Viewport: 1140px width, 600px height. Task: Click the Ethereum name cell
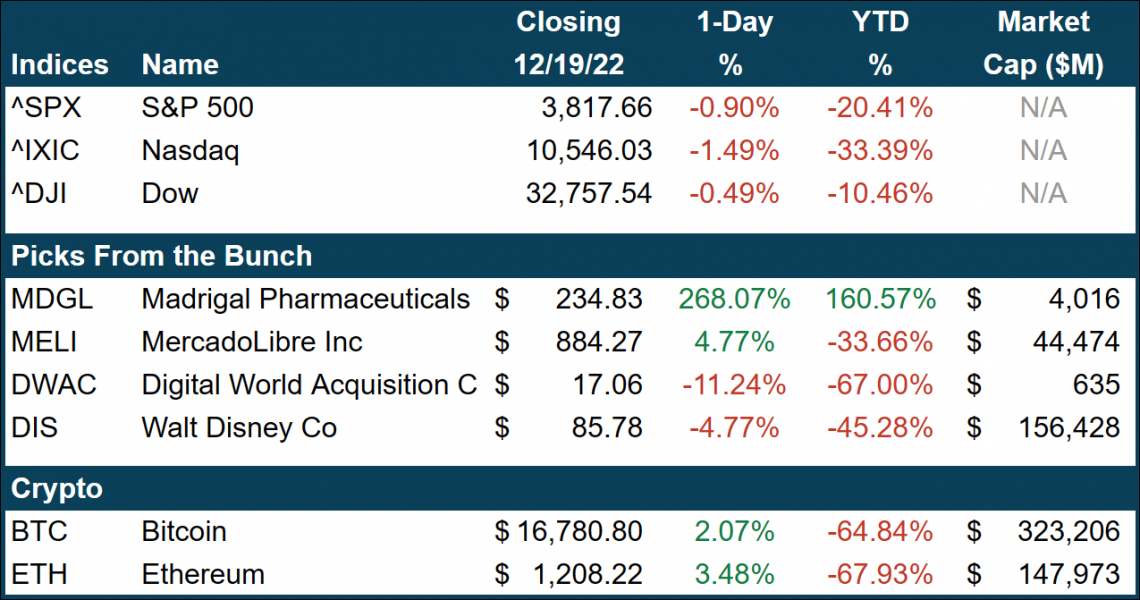pos(203,574)
